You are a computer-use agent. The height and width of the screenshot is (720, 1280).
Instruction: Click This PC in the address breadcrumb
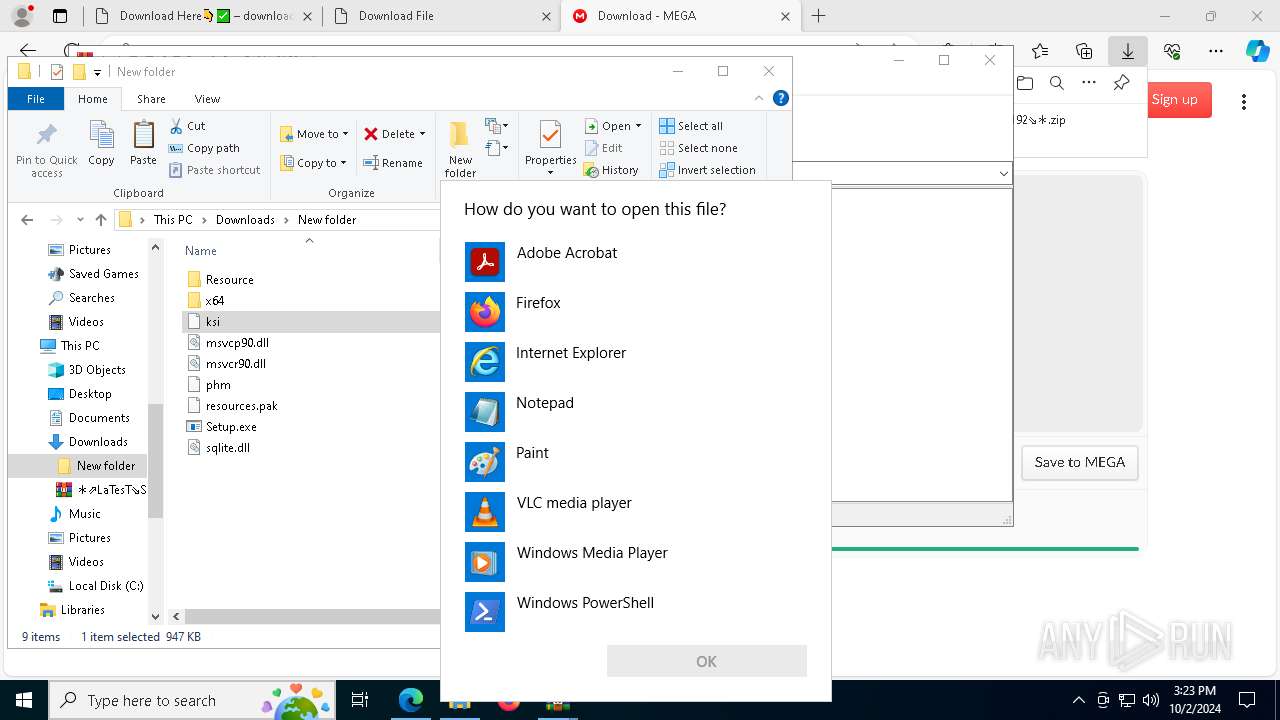pyautogui.click(x=173, y=220)
